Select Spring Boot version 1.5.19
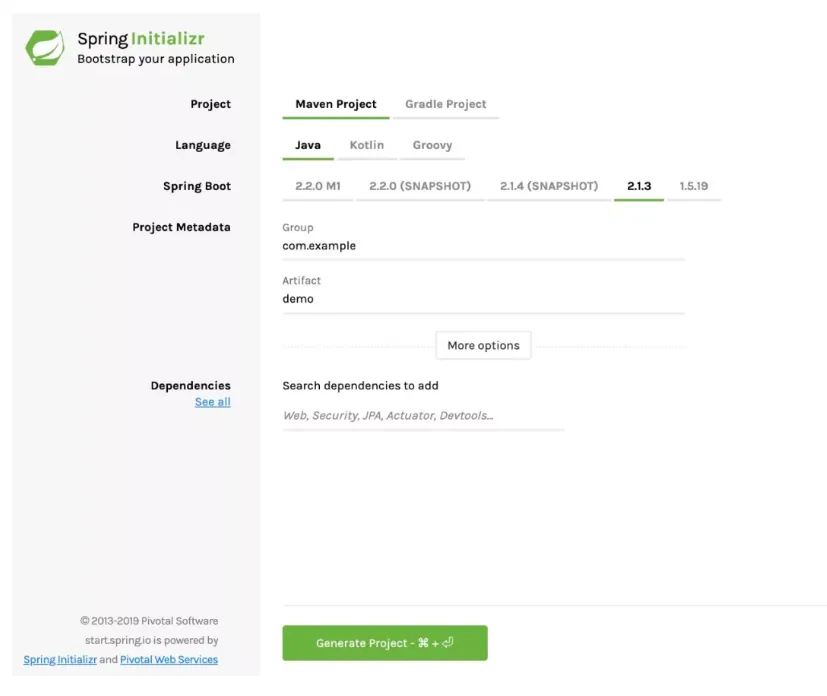This screenshot has width=827, height=696. (694, 186)
